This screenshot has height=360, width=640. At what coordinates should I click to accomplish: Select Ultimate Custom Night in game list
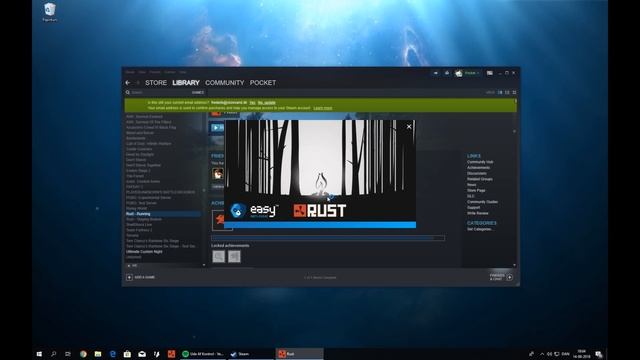(144, 252)
